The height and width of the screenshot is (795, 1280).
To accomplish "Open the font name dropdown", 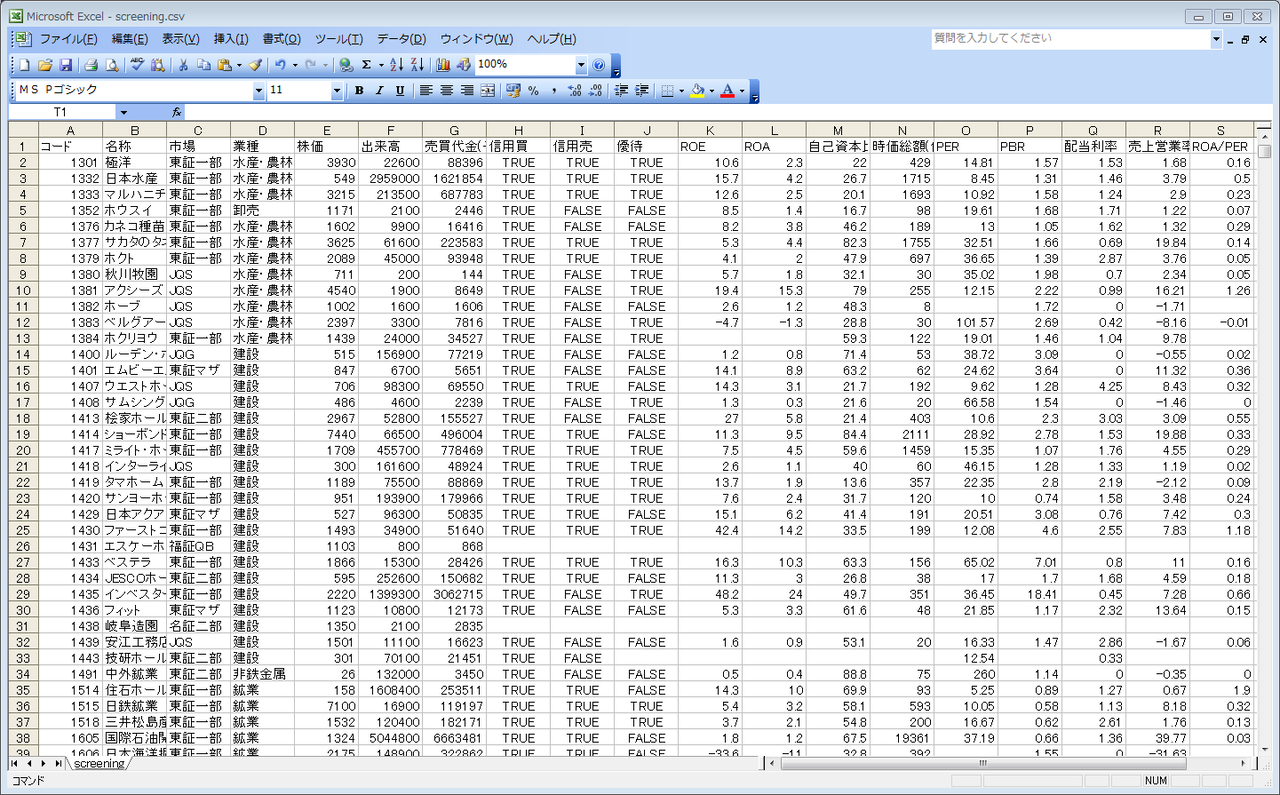I will coord(259,91).
